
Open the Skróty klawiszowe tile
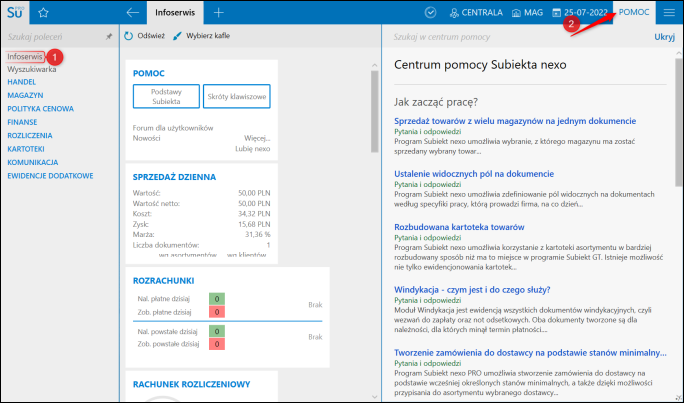pyautogui.click(x=236, y=96)
